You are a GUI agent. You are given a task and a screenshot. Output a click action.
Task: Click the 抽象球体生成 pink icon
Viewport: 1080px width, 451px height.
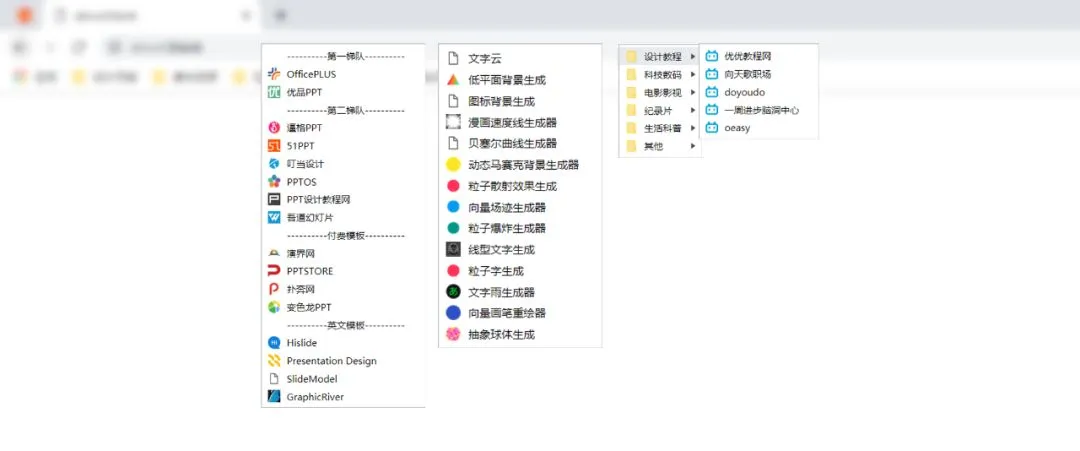pyautogui.click(x=453, y=335)
